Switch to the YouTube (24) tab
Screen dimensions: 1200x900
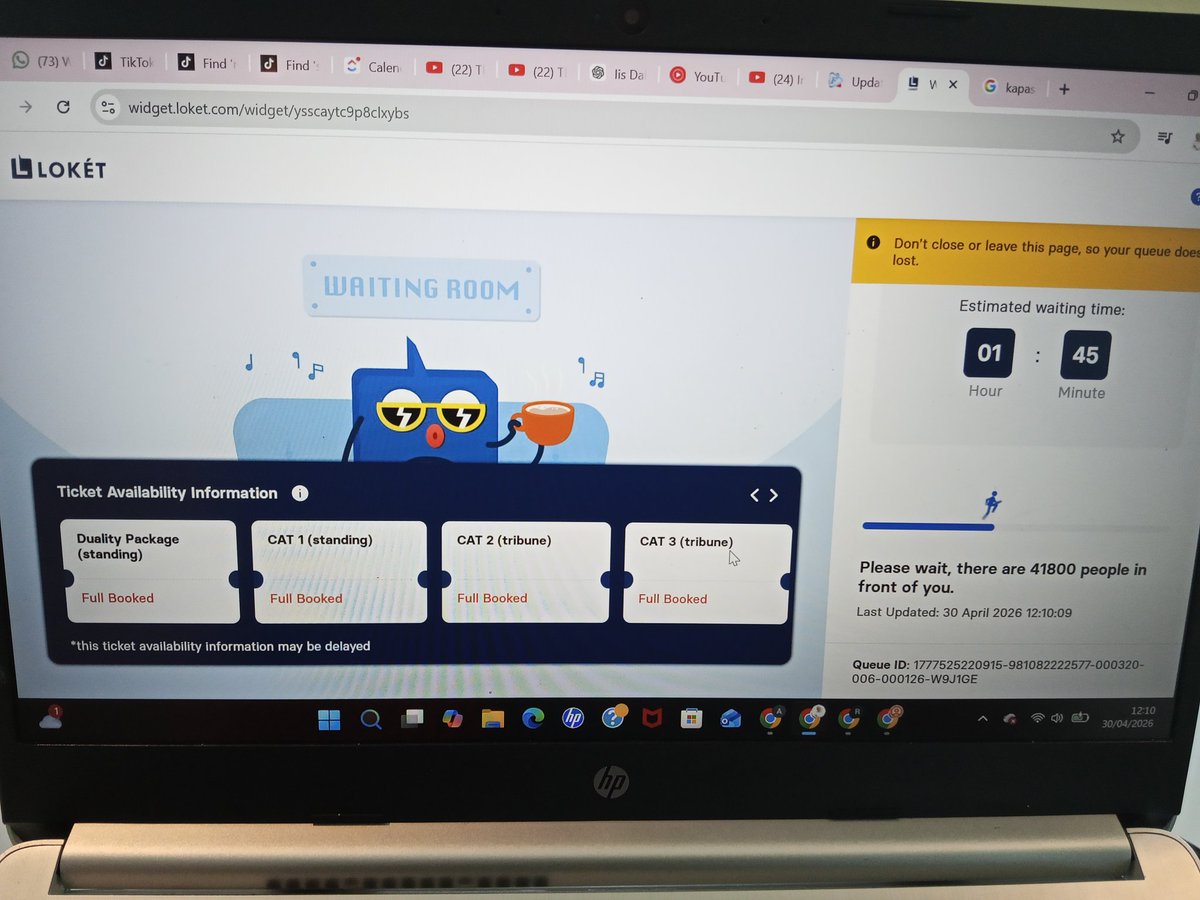(x=776, y=78)
